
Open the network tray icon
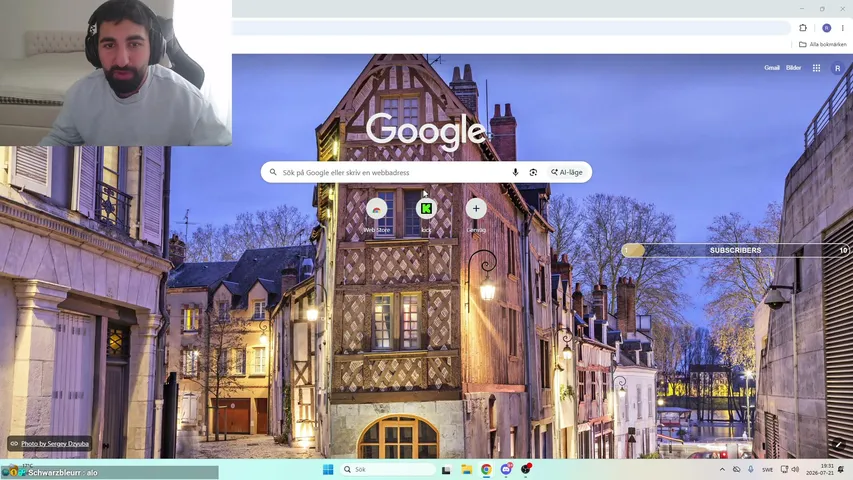click(x=784, y=469)
